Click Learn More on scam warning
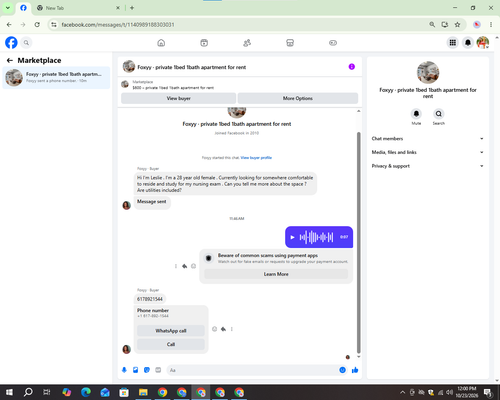 276,274
